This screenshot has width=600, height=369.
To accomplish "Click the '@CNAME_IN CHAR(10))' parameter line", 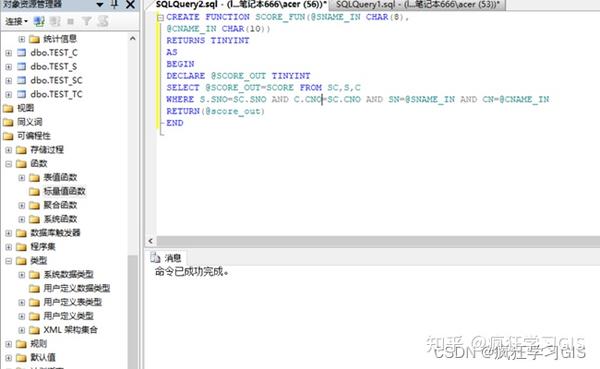I will [x=218, y=29].
